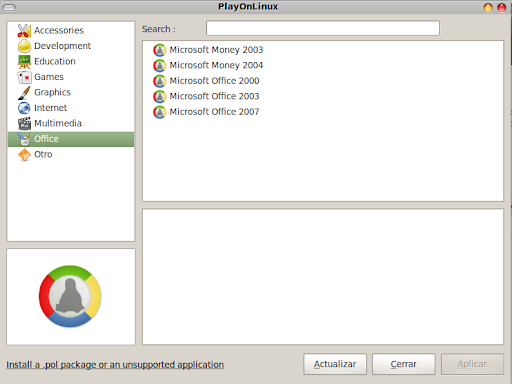Click the icon beside Microsoft Office 2000
Image resolution: width=512 pixels, height=384 pixels.
(160, 81)
